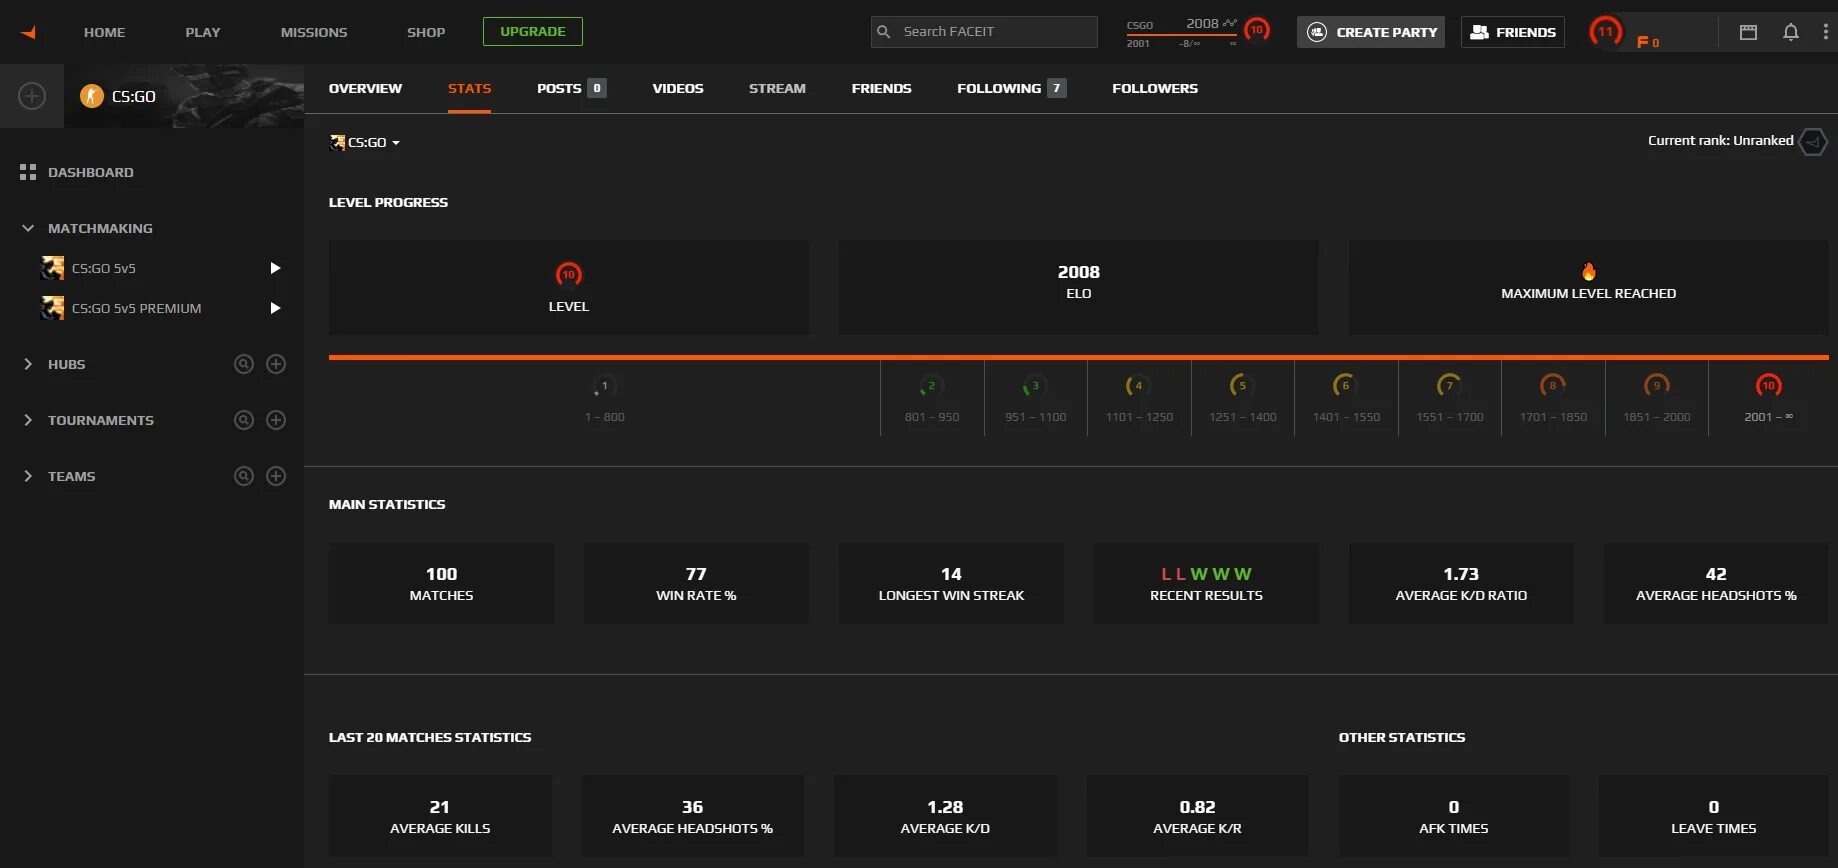Click level 10 marker 2001 – ∞

[x=1768, y=399]
